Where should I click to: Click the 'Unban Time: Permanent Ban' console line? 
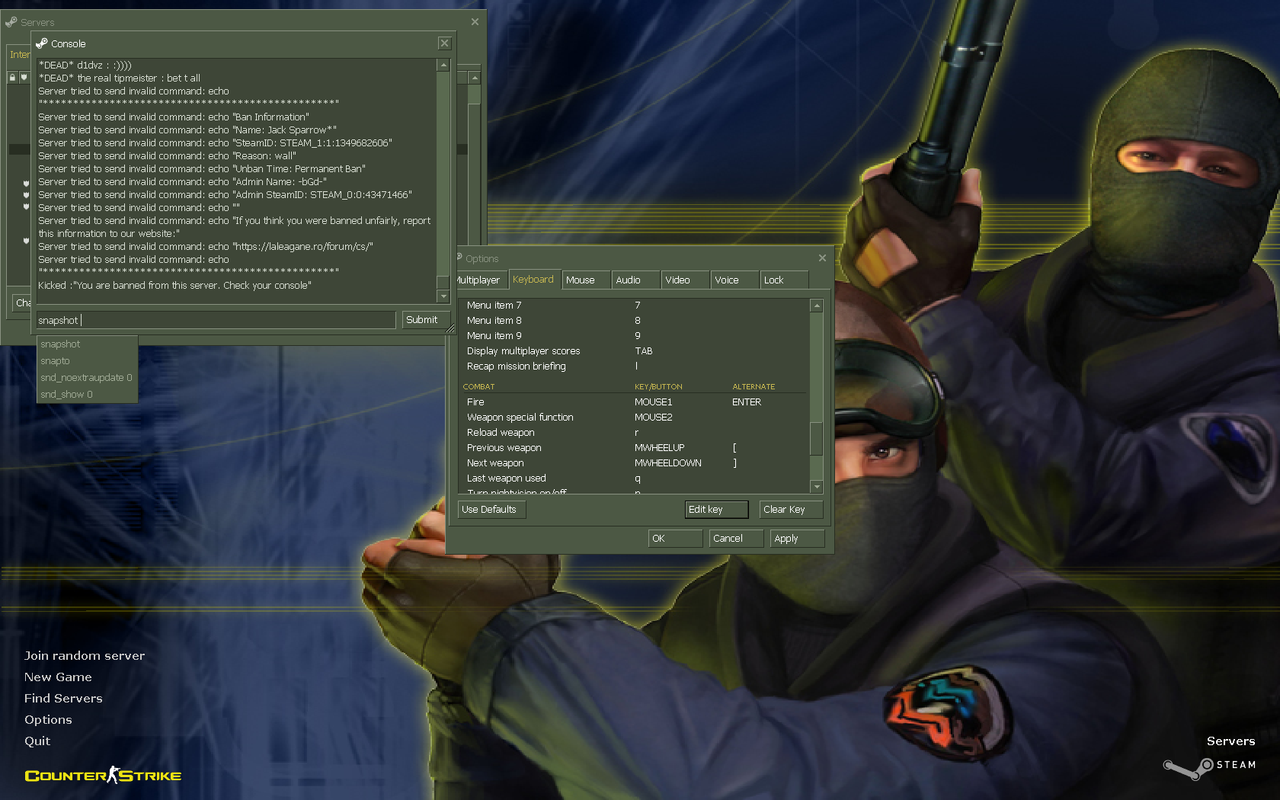point(202,169)
